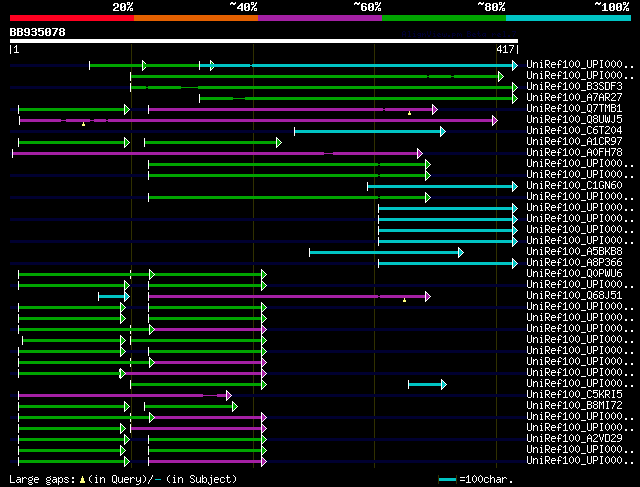640x487 pixels.
Task: Click the purple bar in Q7TMB1 row
Action: coord(293,109)
